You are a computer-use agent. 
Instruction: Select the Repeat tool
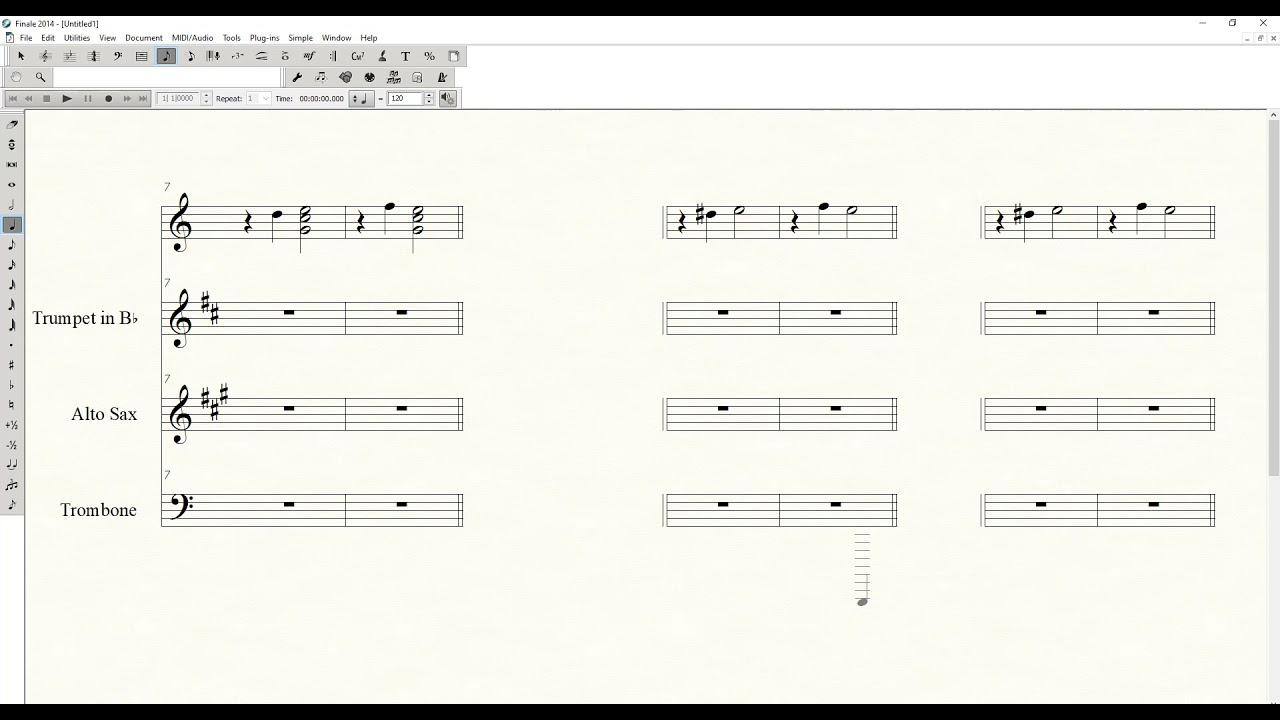pos(333,56)
